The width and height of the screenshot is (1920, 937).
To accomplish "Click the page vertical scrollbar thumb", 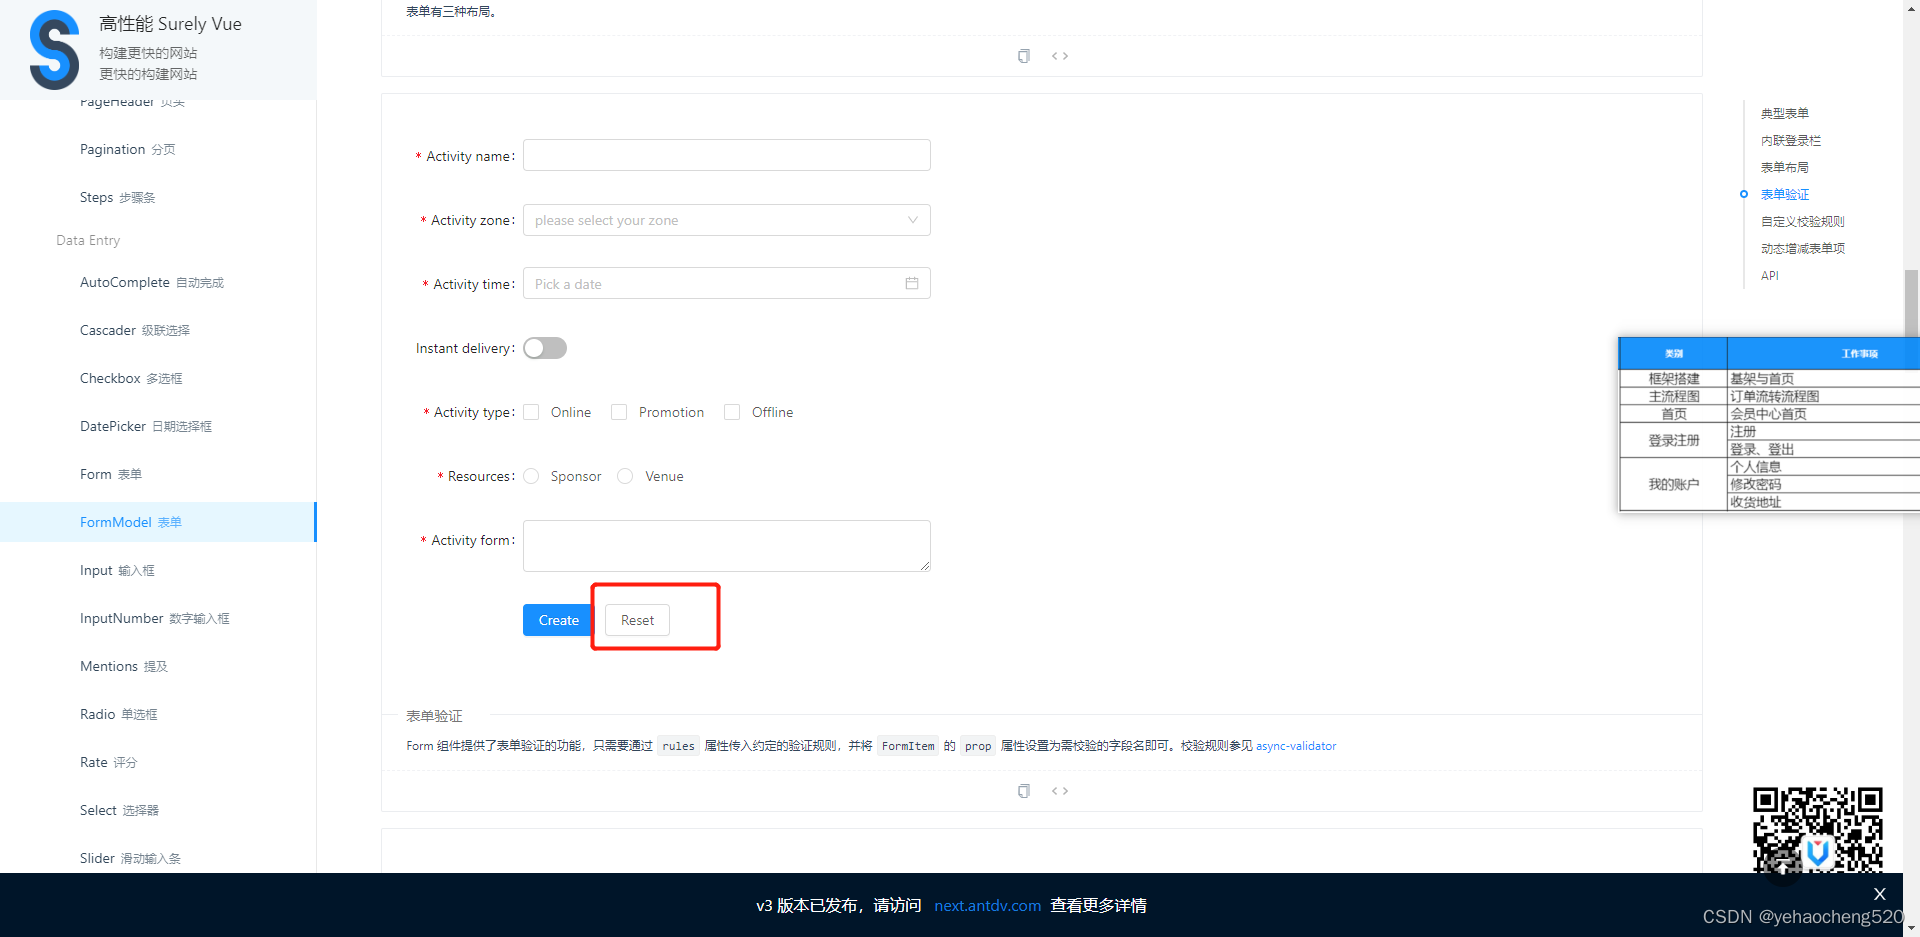I will click(x=1911, y=303).
